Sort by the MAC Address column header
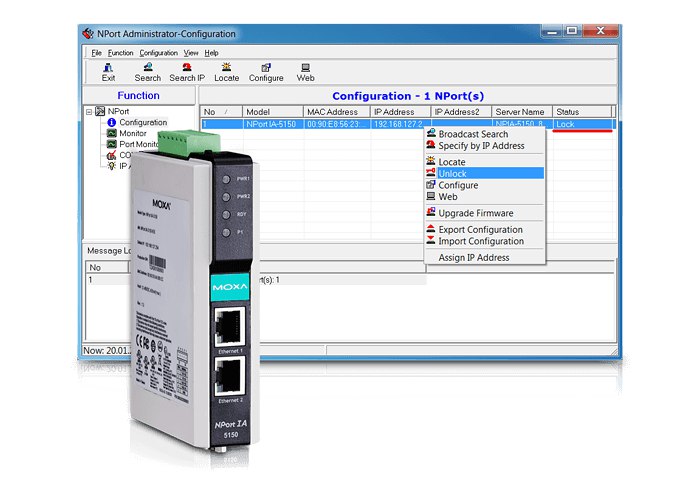 pos(337,112)
